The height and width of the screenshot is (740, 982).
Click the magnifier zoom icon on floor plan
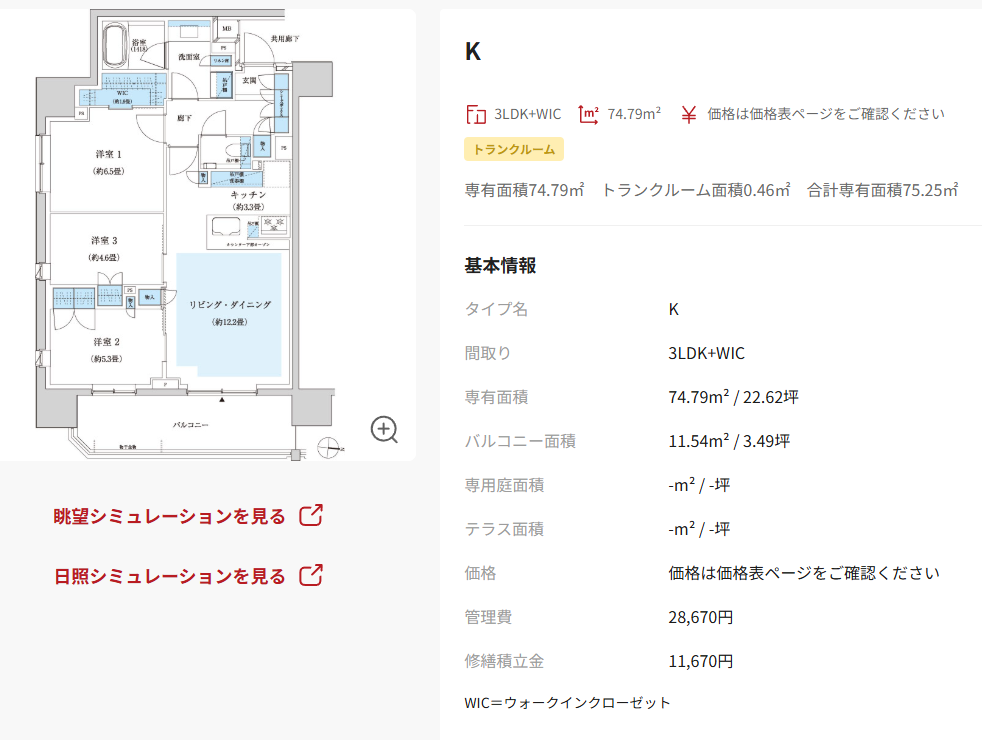click(385, 429)
